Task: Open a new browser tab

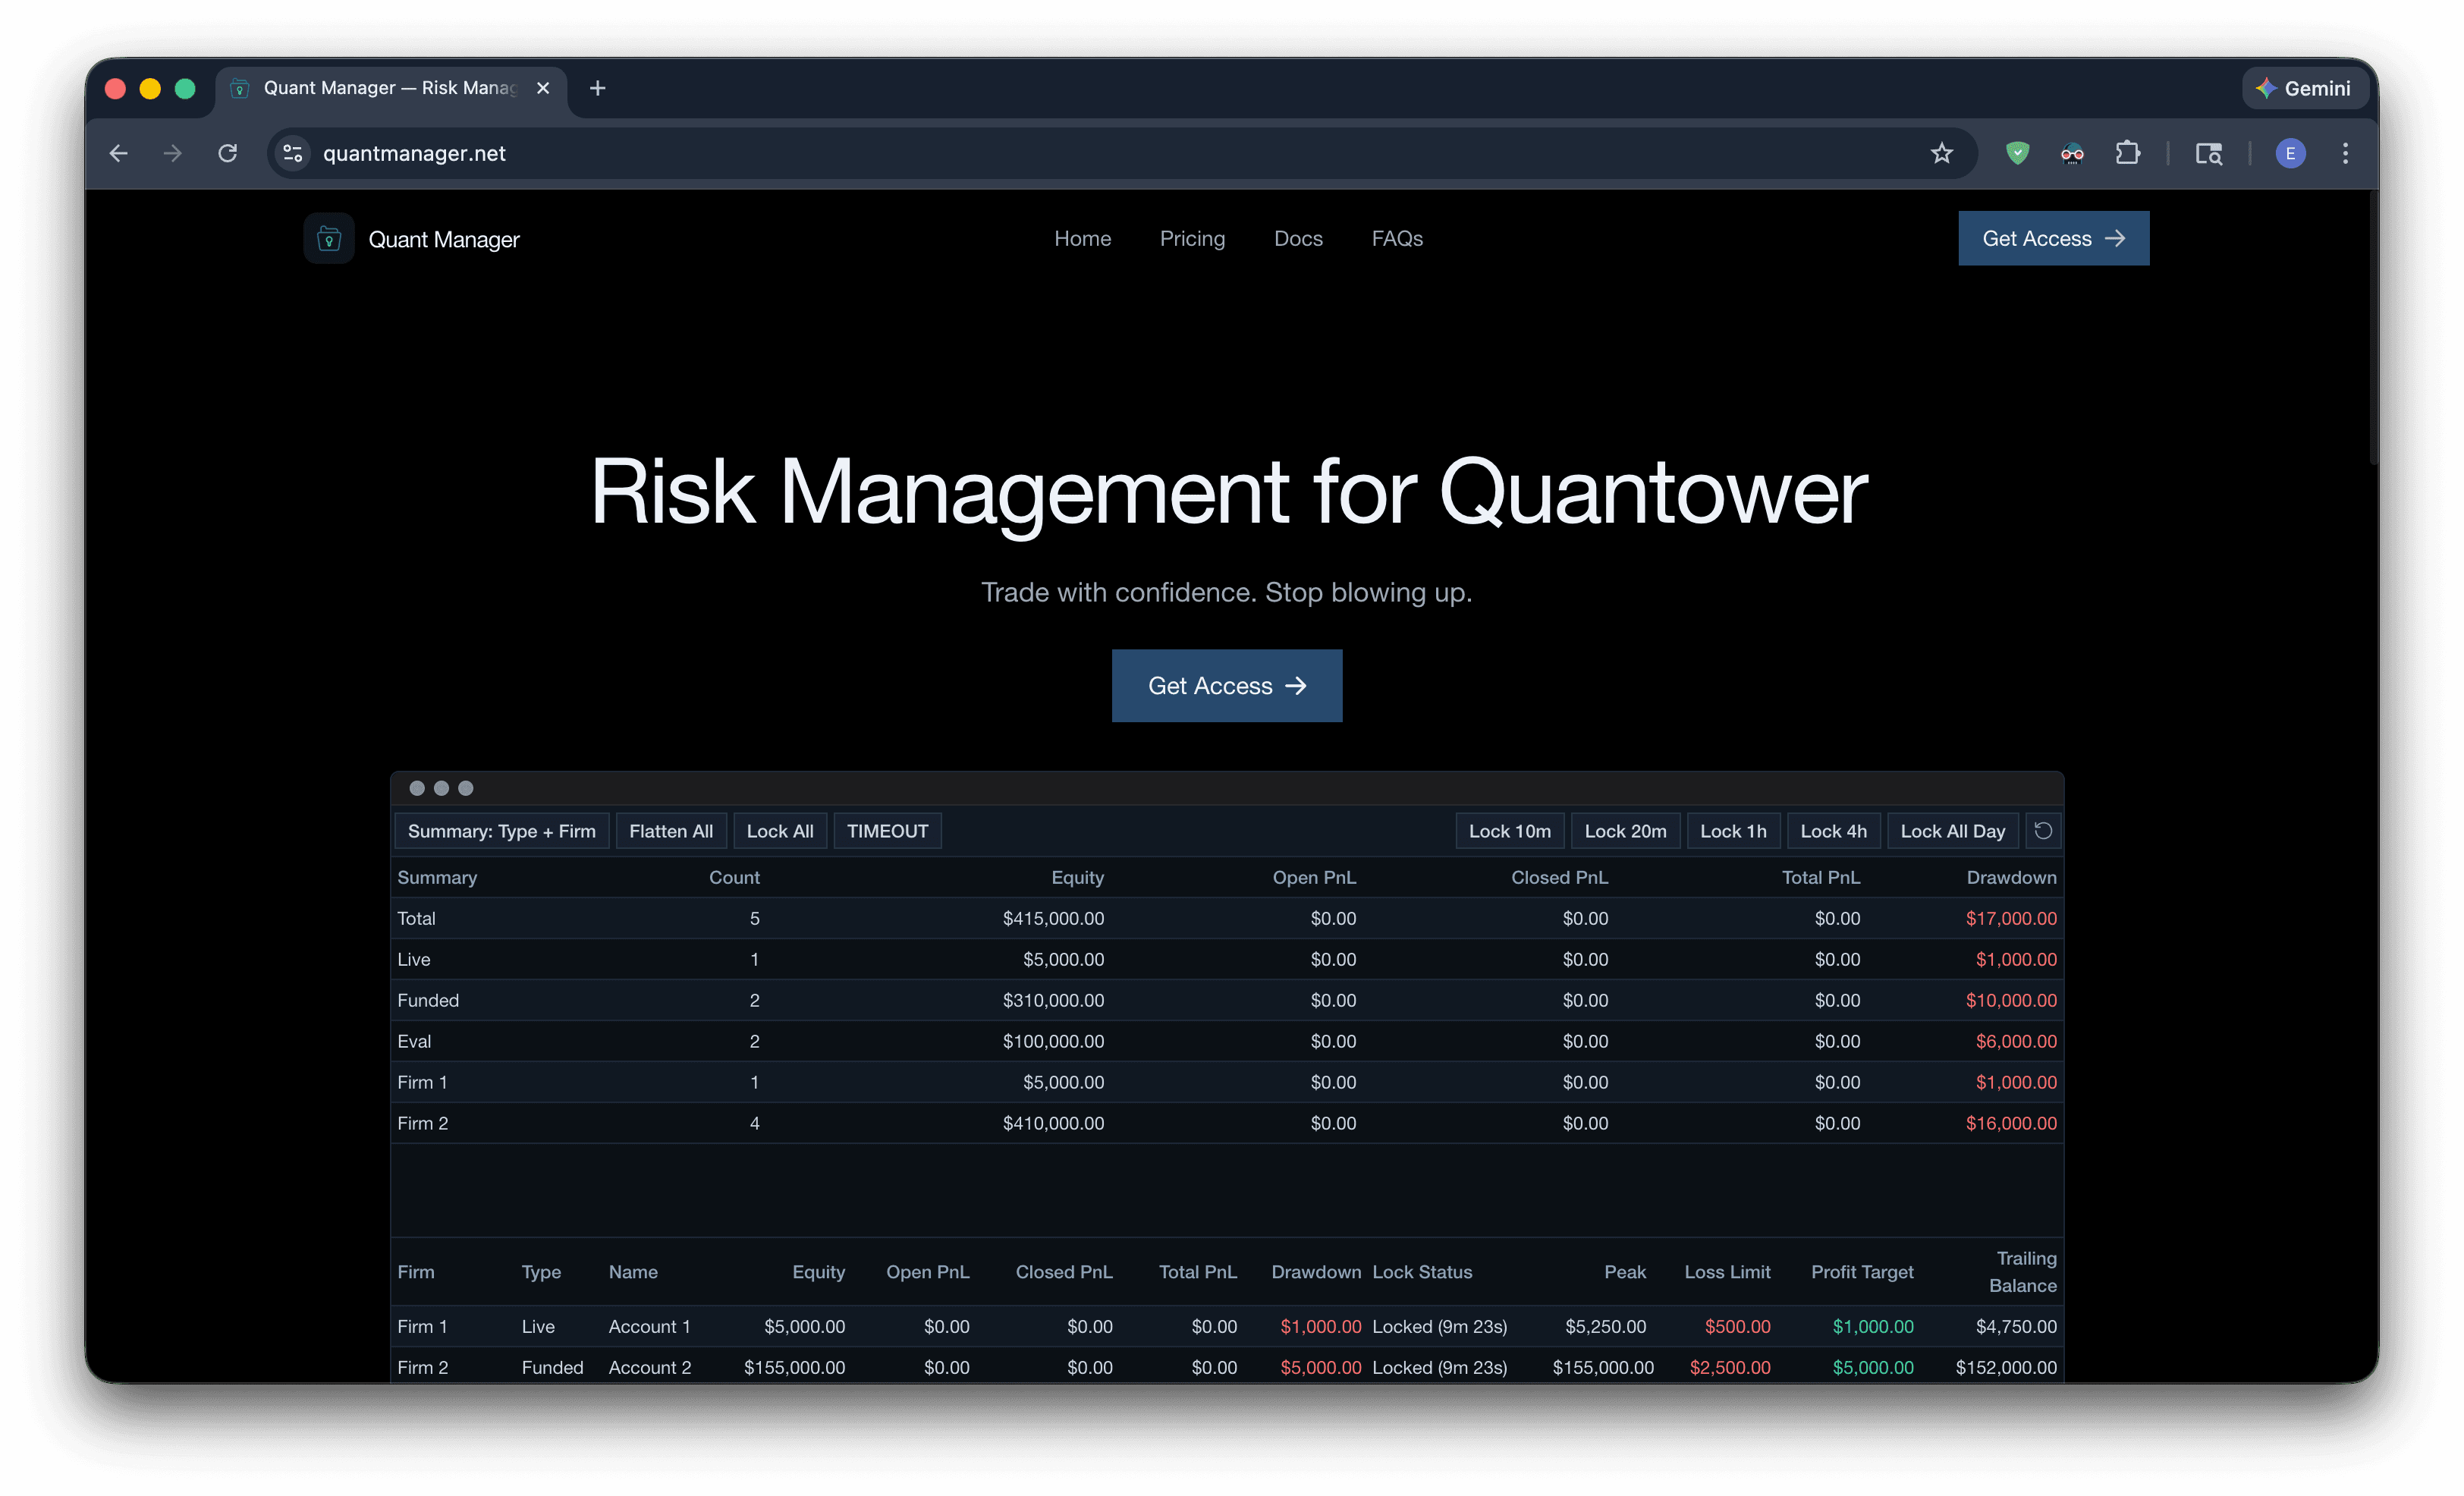Action: (597, 88)
